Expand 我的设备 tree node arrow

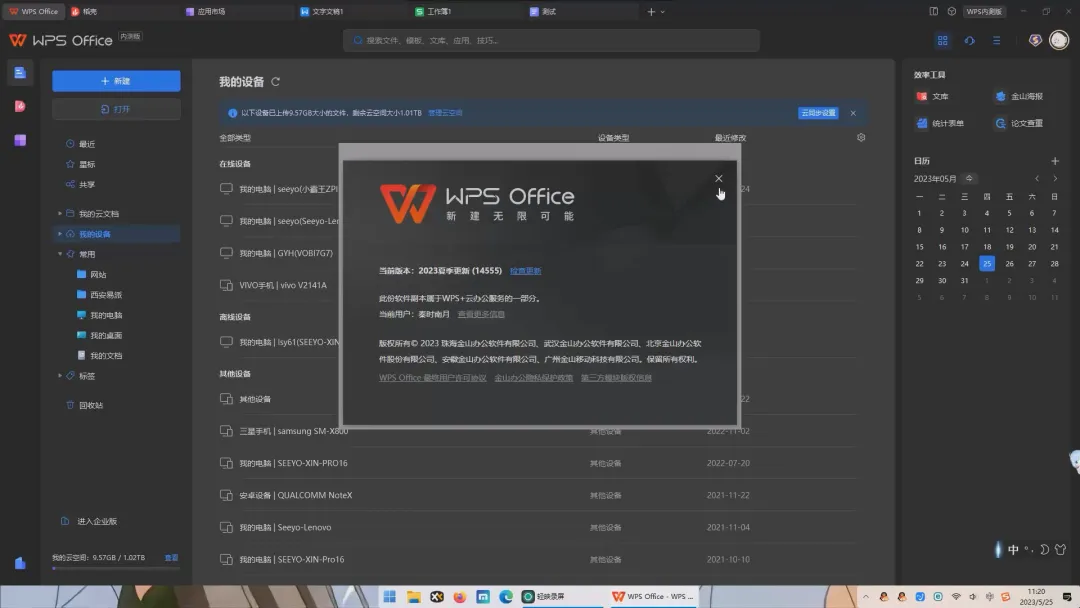(x=60, y=234)
